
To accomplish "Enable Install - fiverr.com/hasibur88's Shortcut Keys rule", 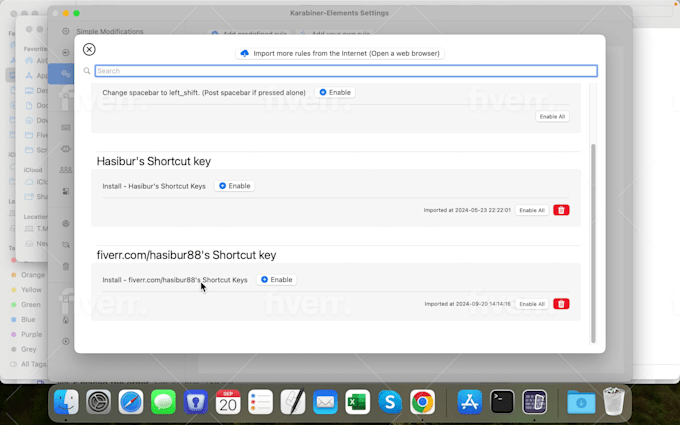I will pyautogui.click(x=277, y=280).
